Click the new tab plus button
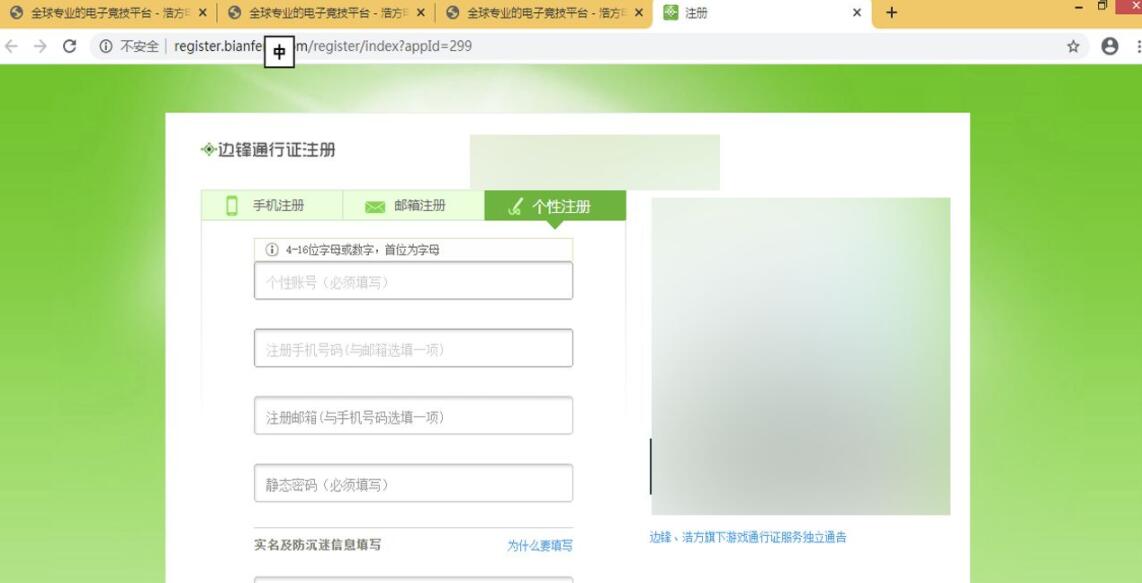Viewport: 1142px width, 583px height. tap(890, 13)
